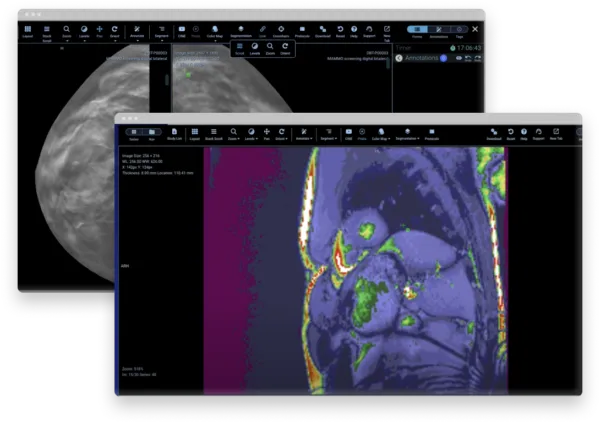Open Help in front window toolbar
600x423 pixels.
click(524, 134)
